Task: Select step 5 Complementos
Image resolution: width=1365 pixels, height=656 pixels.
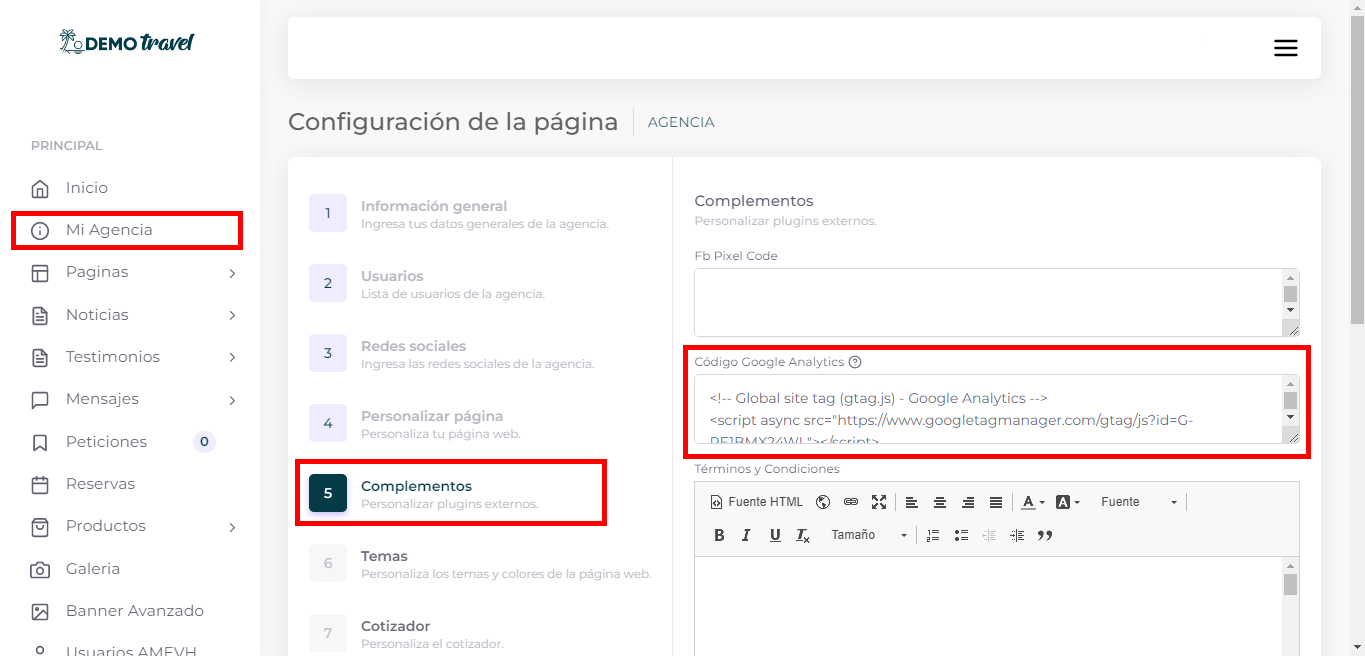Action: [x=423, y=493]
